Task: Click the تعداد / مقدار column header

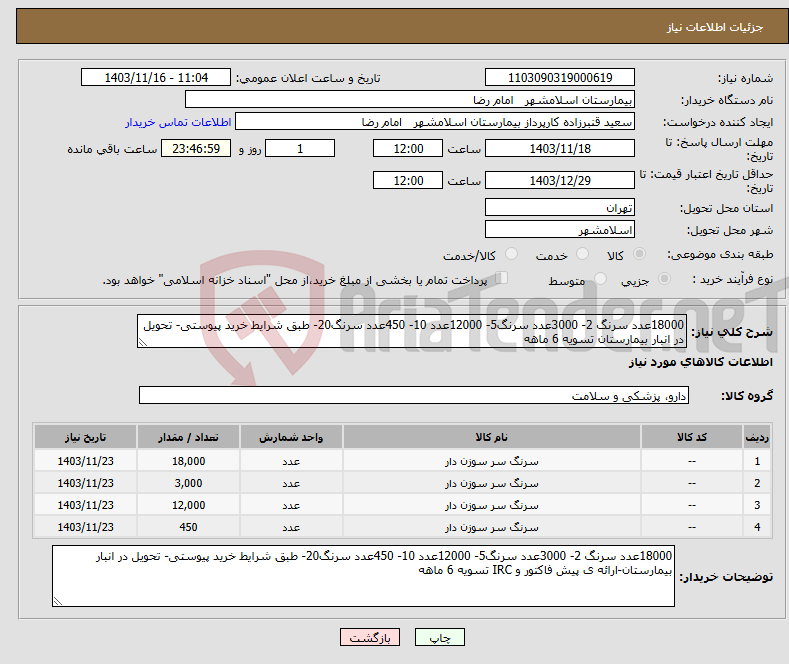Action: click(188, 437)
